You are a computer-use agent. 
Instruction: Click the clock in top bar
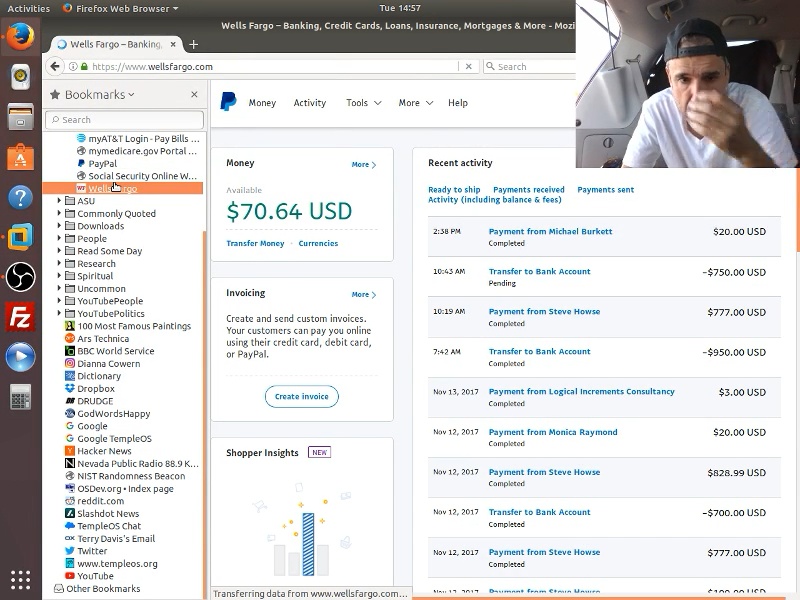399,8
